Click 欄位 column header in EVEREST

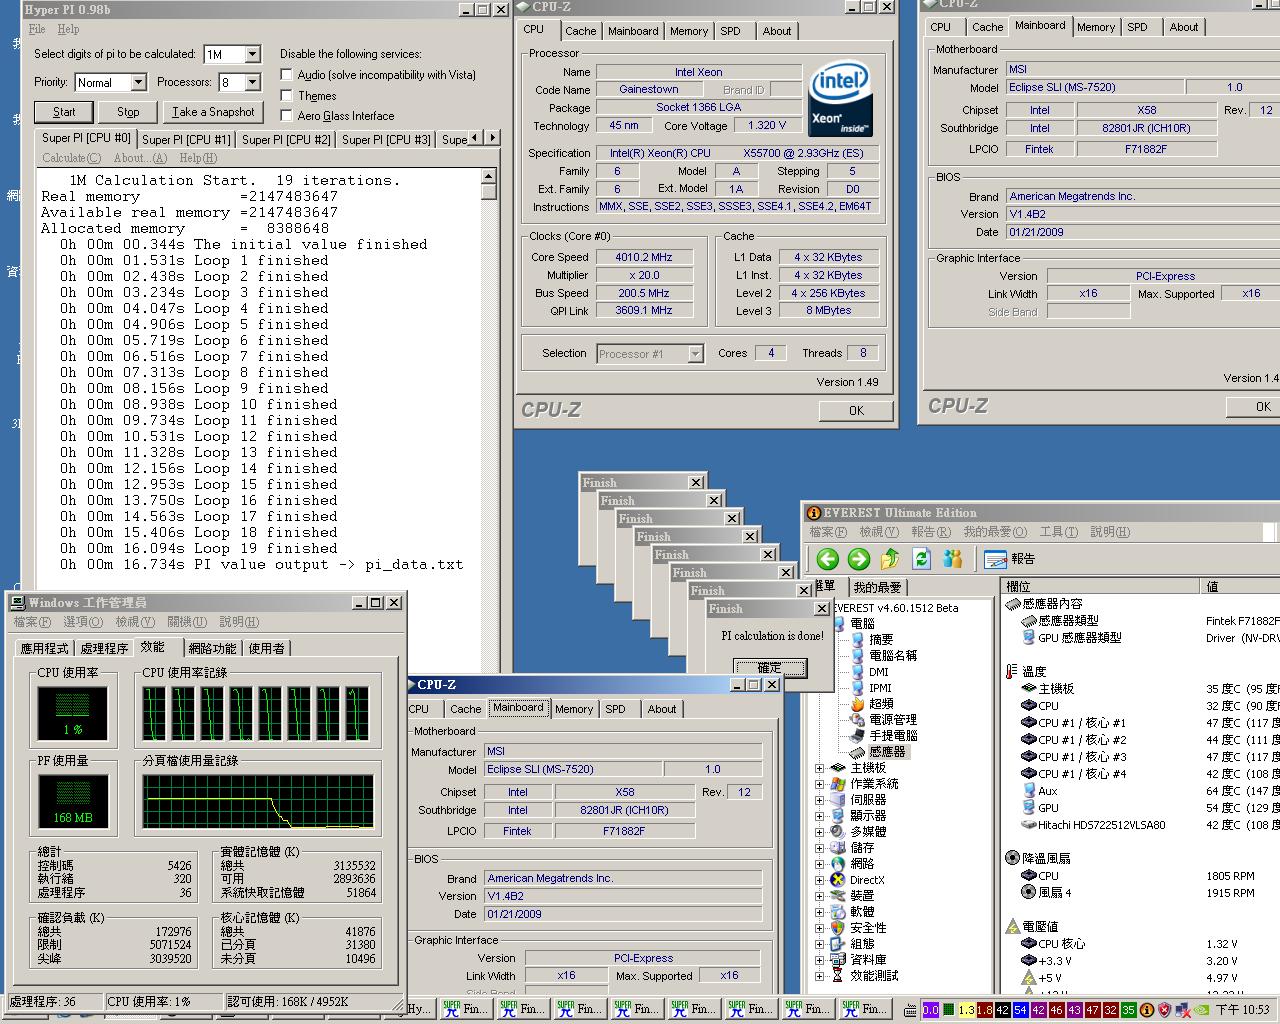click(x=1100, y=587)
